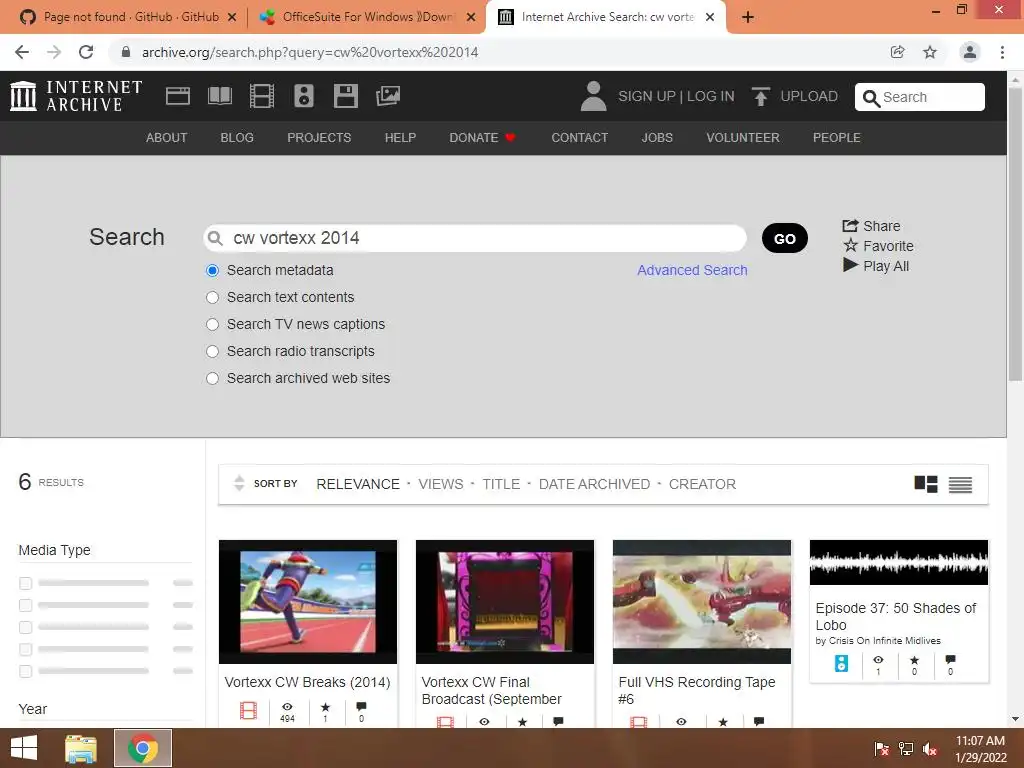Click the Internet Archive logo
1024x768 pixels.
click(x=76, y=96)
